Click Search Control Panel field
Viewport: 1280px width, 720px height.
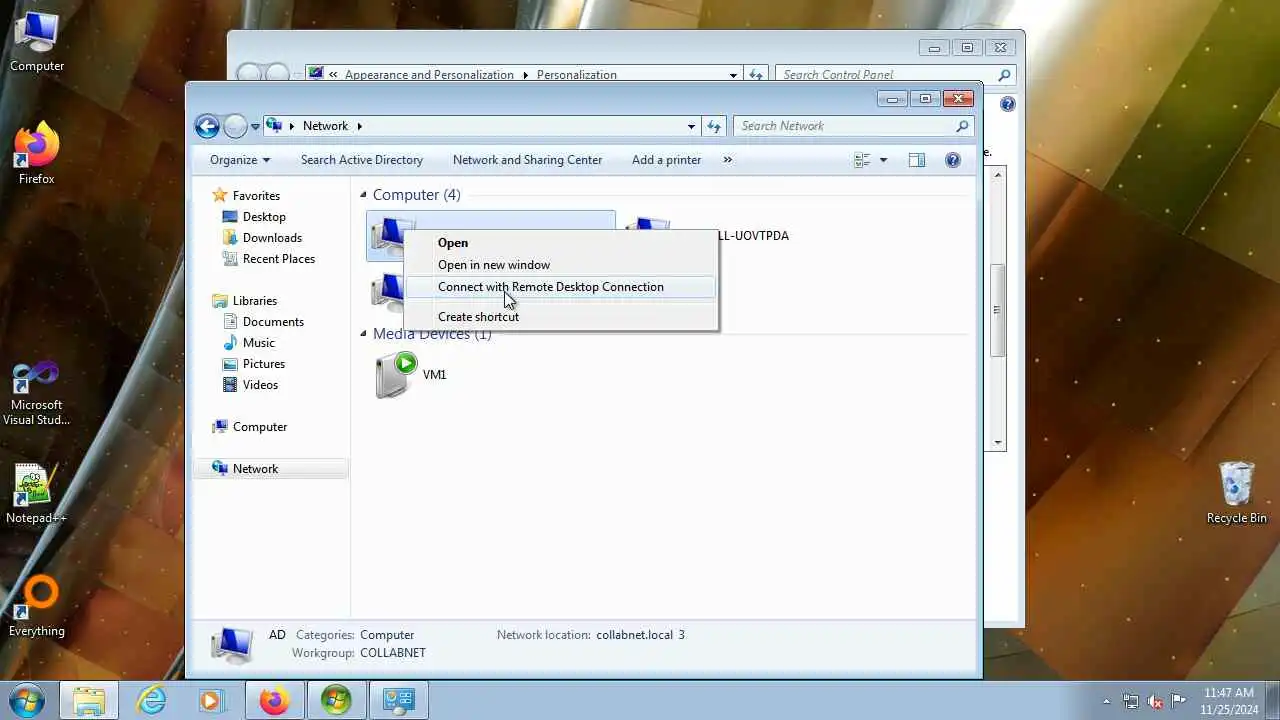coord(888,74)
